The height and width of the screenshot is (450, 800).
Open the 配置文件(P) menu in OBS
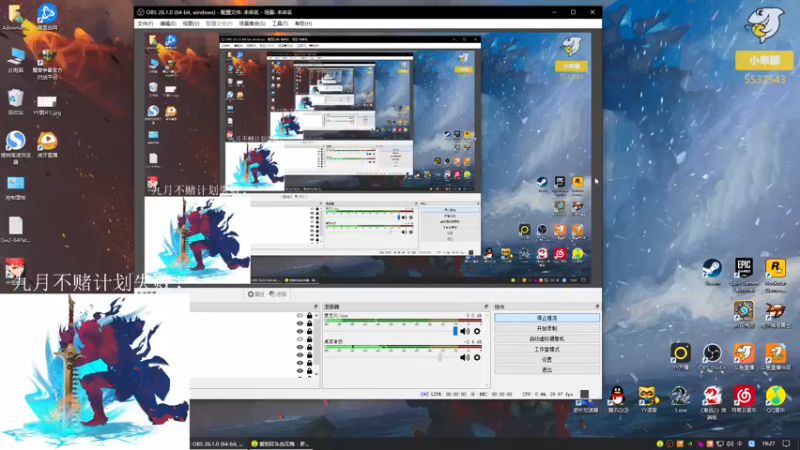[x=219, y=23]
